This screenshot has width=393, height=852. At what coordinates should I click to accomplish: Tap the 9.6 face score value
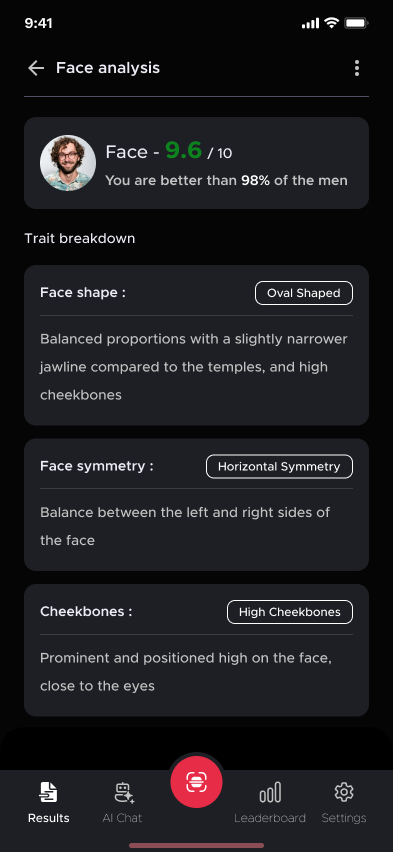coord(184,151)
